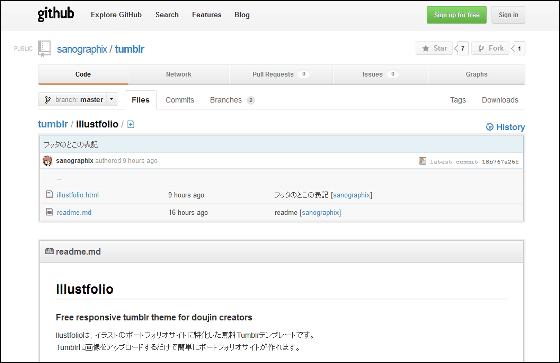Click sanographix author name in commit bar

(74, 161)
